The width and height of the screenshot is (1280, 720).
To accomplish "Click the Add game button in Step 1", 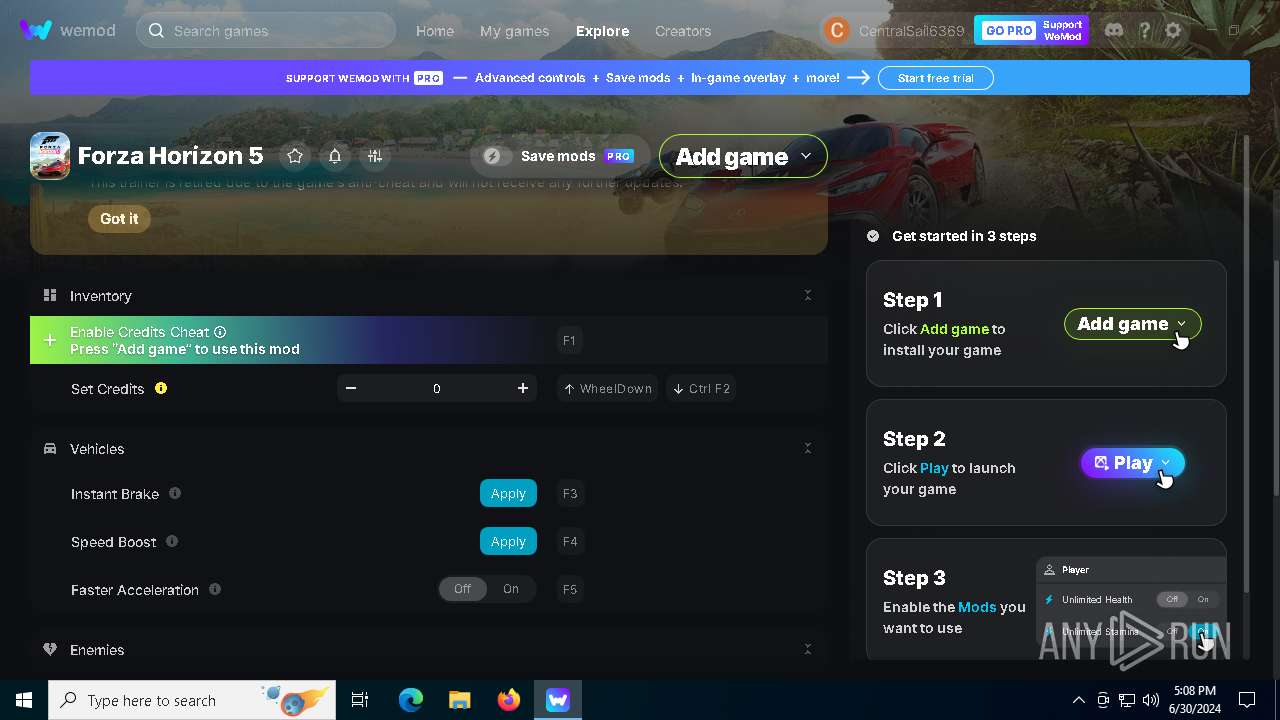I will click(1132, 324).
